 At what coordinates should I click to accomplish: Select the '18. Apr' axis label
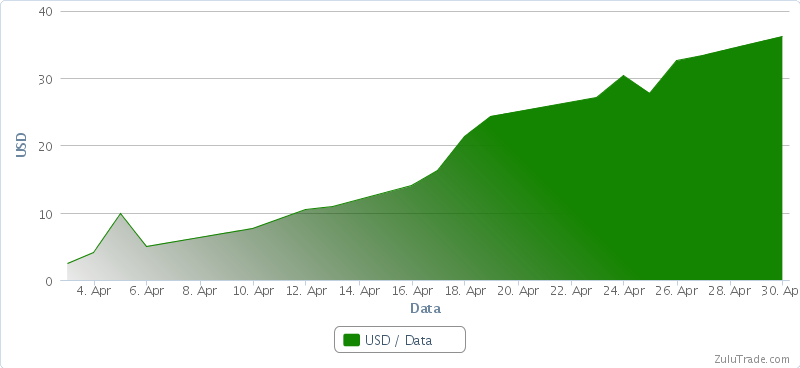point(465,291)
